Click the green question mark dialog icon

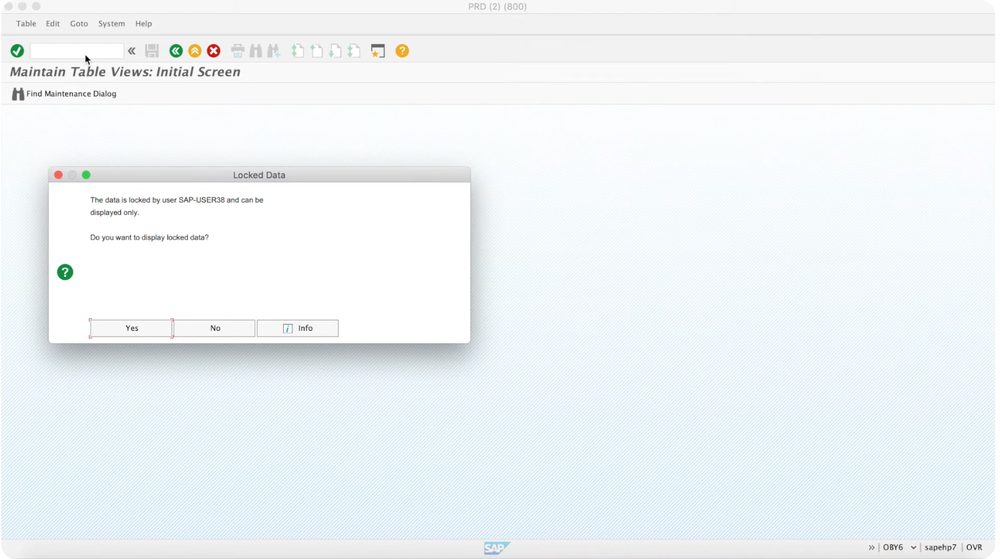pyautogui.click(x=65, y=272)
